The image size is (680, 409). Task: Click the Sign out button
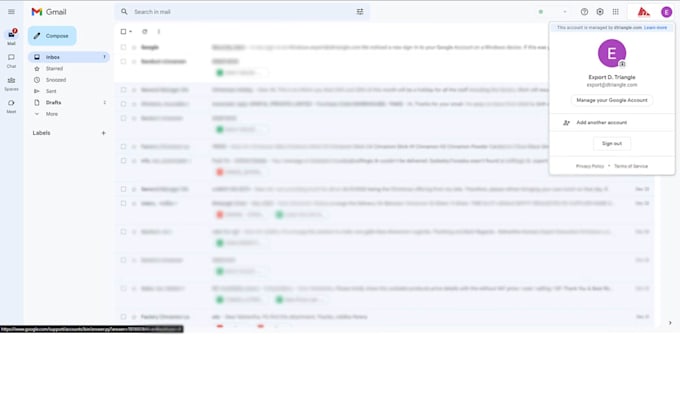point(611,144)
